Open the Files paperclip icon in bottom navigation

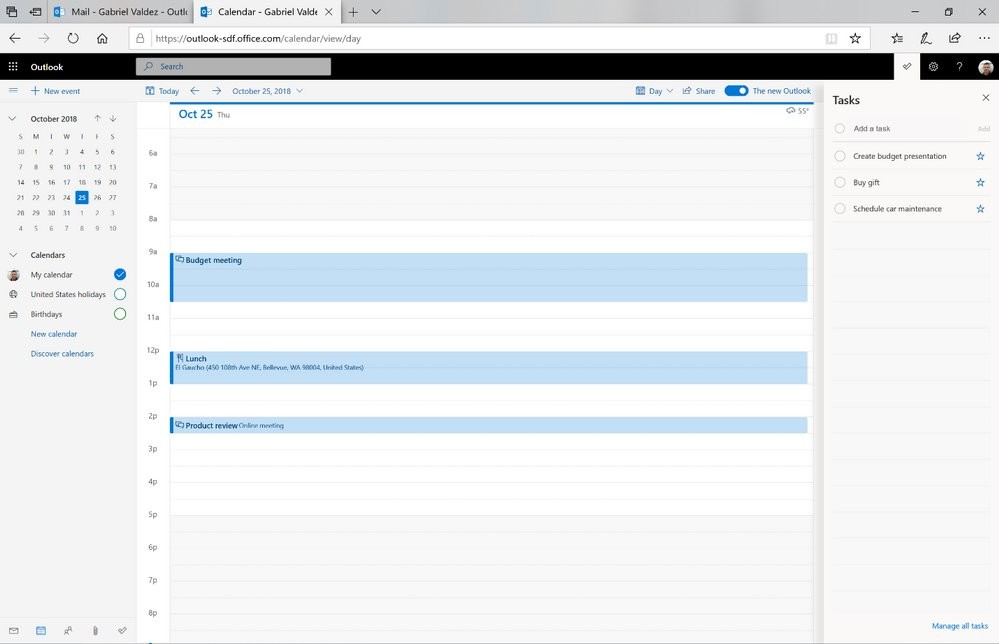[95, 631]
